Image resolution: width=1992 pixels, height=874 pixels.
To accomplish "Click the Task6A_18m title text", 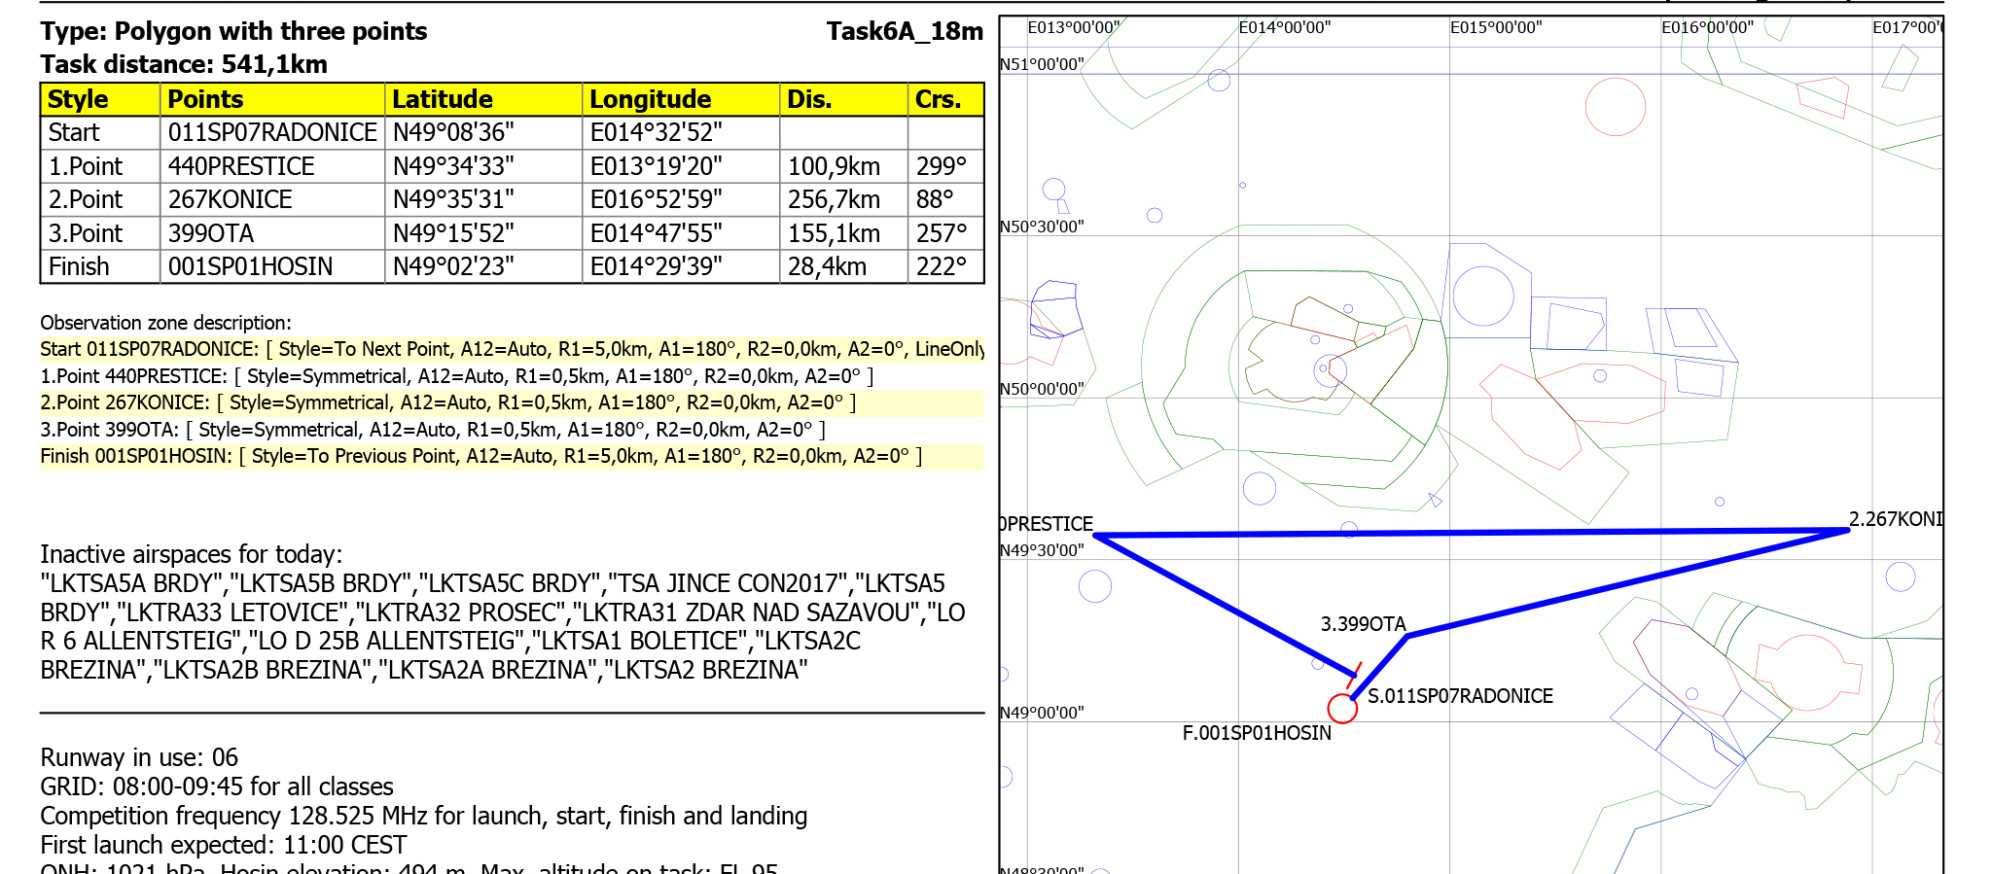I will (x=904, y=31).
